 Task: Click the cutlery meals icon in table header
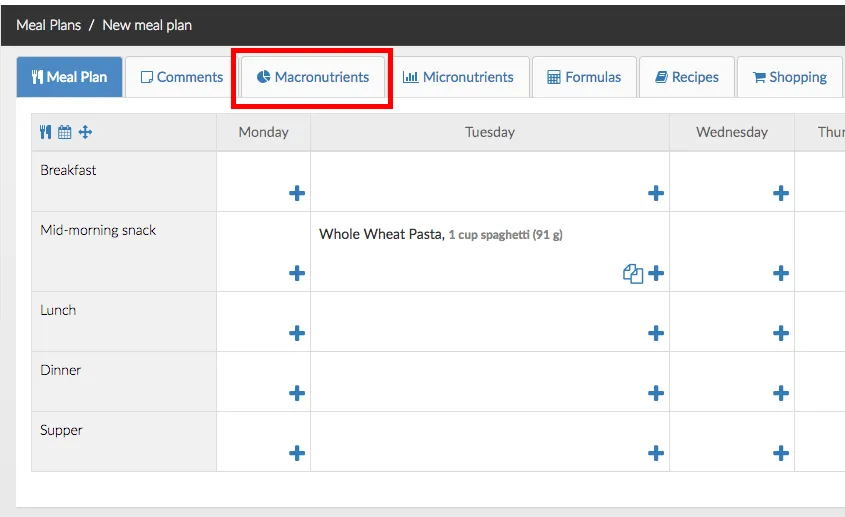tap(45, 132)
